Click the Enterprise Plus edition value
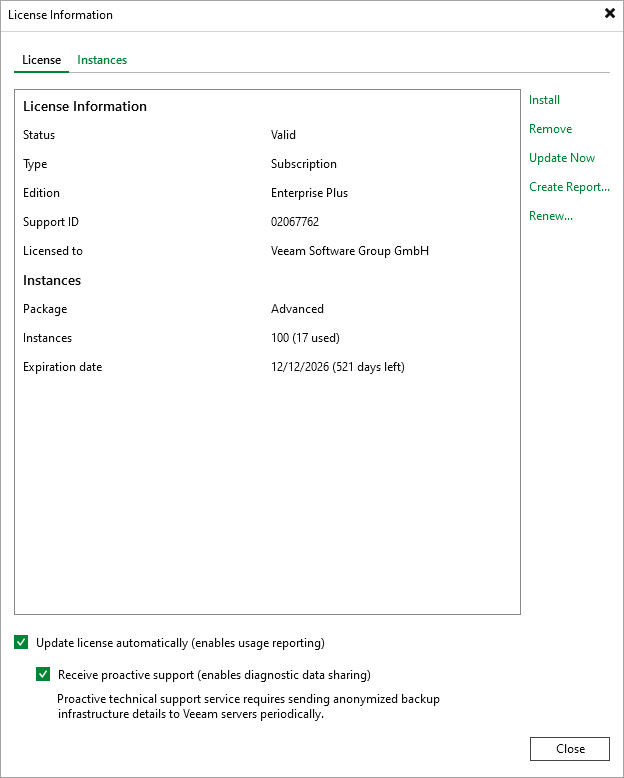624x778 pixels. [309, 193]
